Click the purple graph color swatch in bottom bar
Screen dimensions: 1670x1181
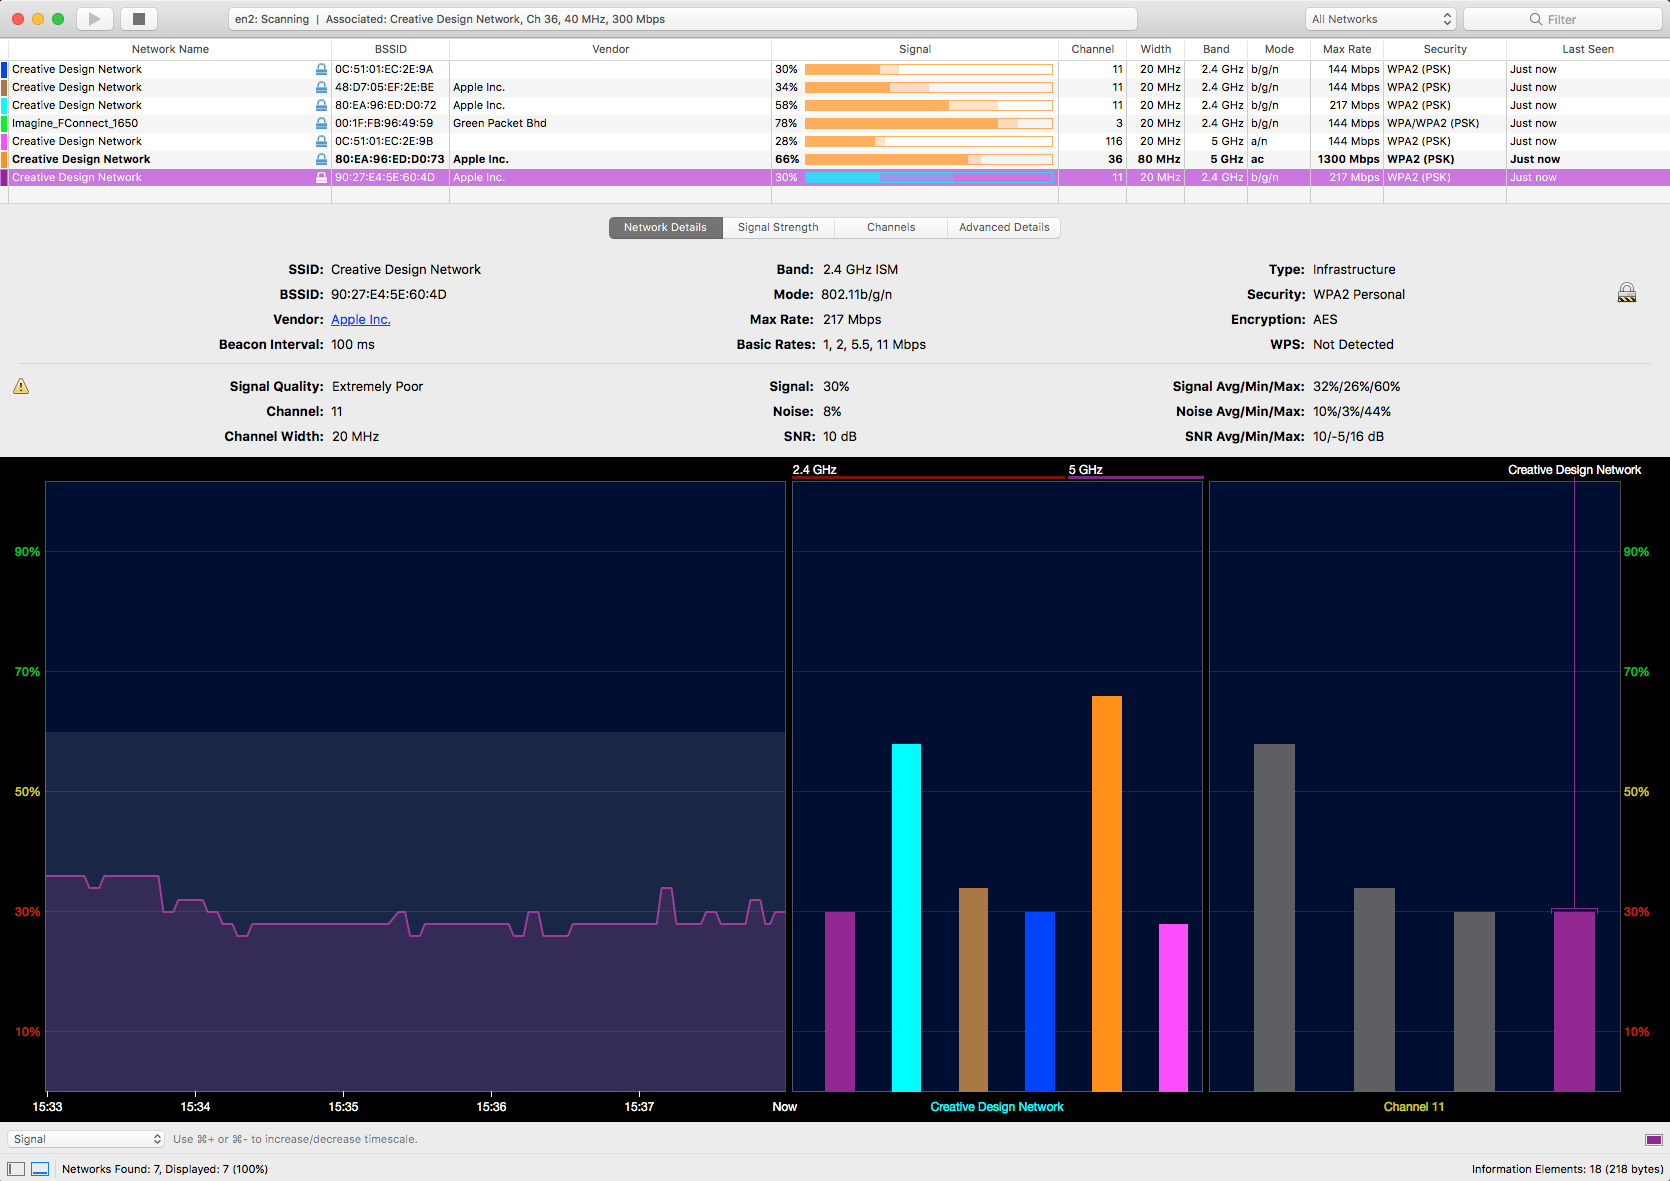(x=1654, y=1140)
